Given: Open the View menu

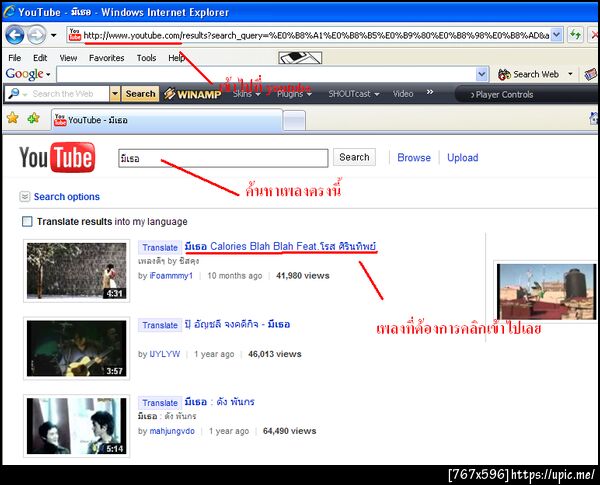Looking at the screenshot, I should point(68,58).
